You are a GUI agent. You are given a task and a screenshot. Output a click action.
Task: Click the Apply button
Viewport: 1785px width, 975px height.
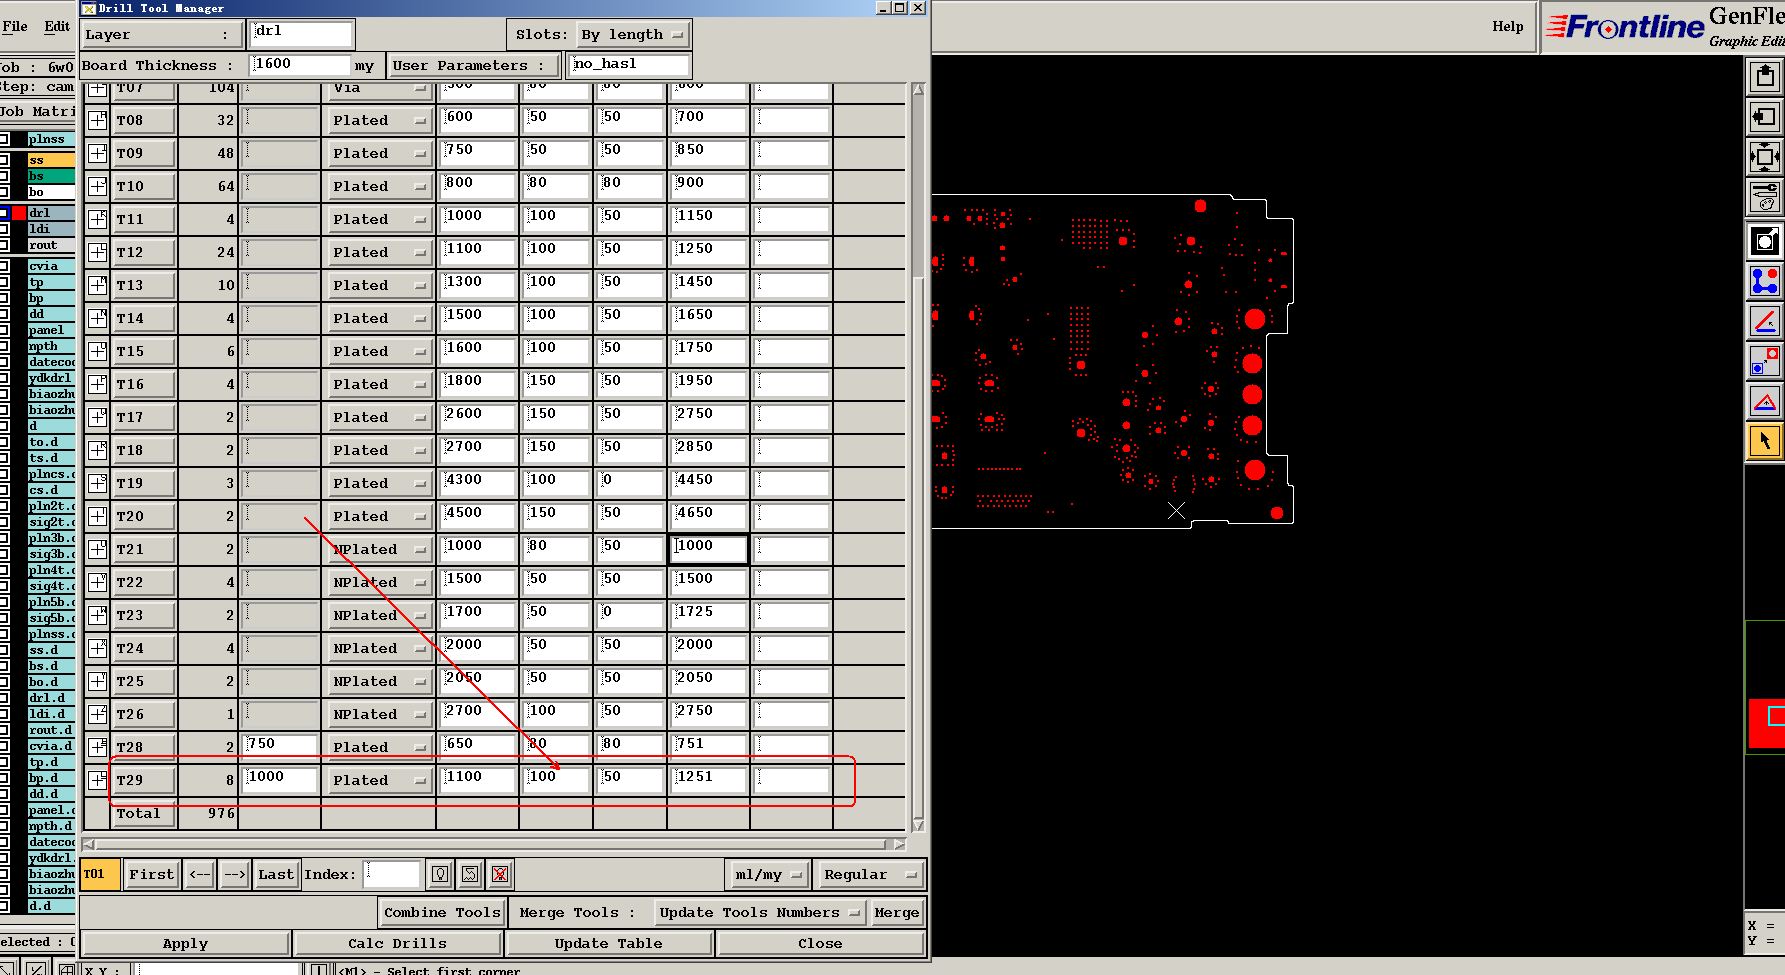pos(186,943)
